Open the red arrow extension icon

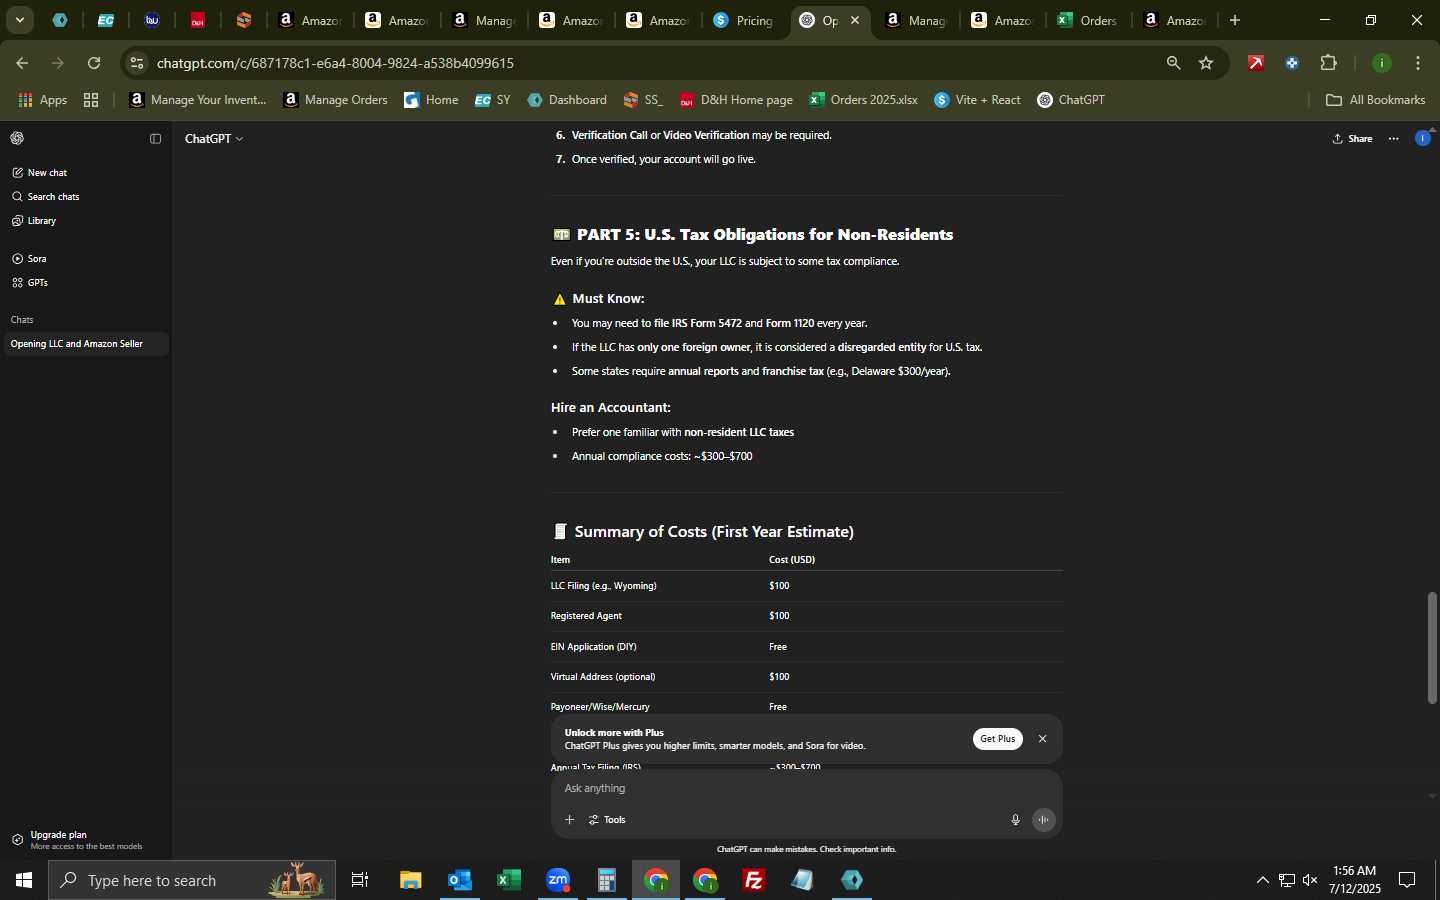pyautogui.click(x=1255, y=63)
